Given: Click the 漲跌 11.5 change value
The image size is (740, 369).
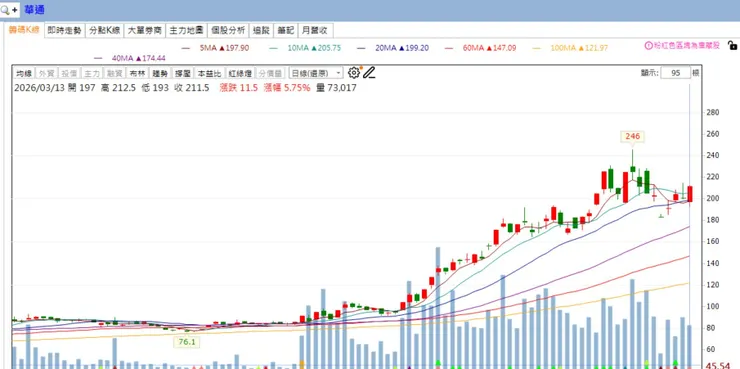Looking at the screenshot, I should (238, 88).
